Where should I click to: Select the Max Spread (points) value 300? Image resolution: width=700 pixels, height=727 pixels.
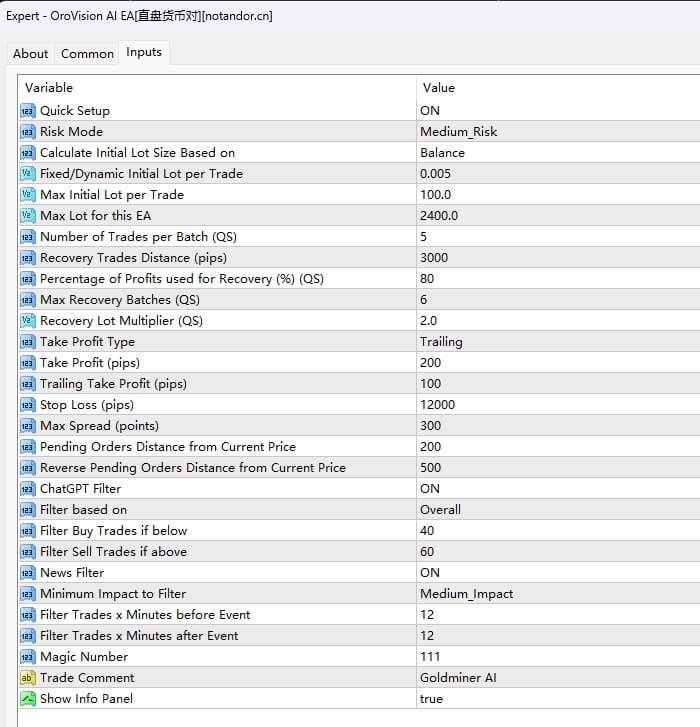[x=431, y=426]
